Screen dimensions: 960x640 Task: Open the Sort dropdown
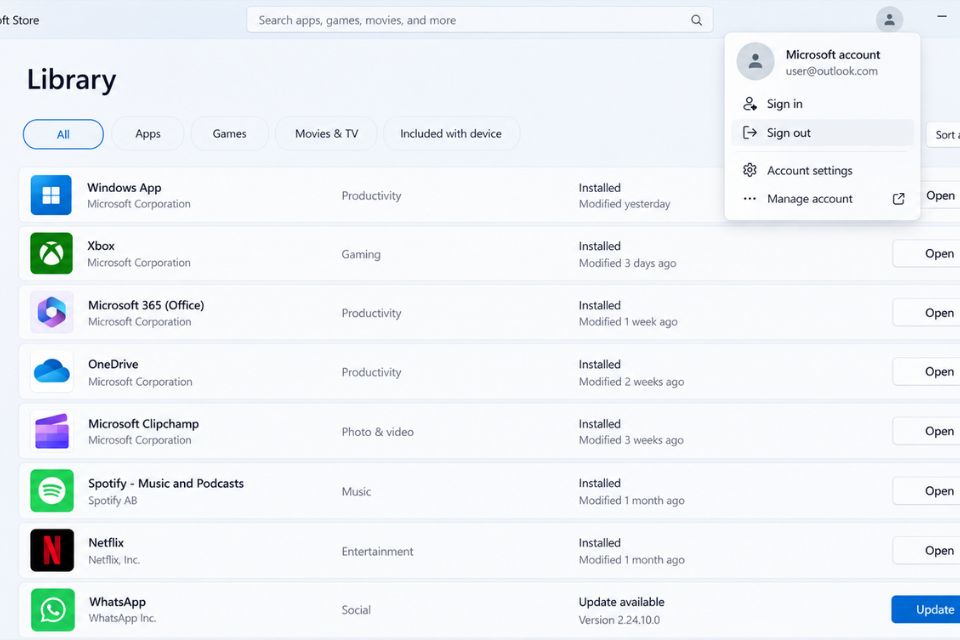943,135
